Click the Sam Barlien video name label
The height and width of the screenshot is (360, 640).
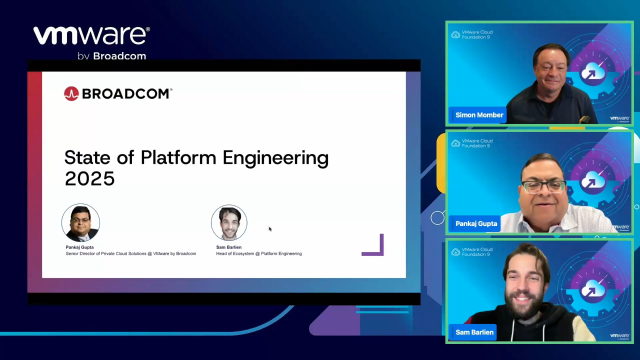tap(473, 332)
